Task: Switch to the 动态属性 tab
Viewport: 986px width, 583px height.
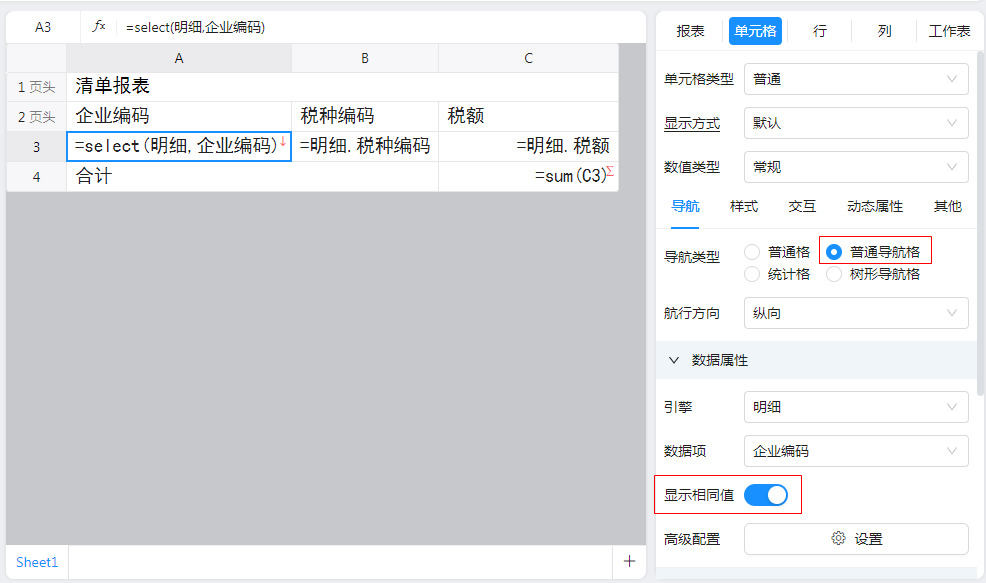Action: point(874,206)
